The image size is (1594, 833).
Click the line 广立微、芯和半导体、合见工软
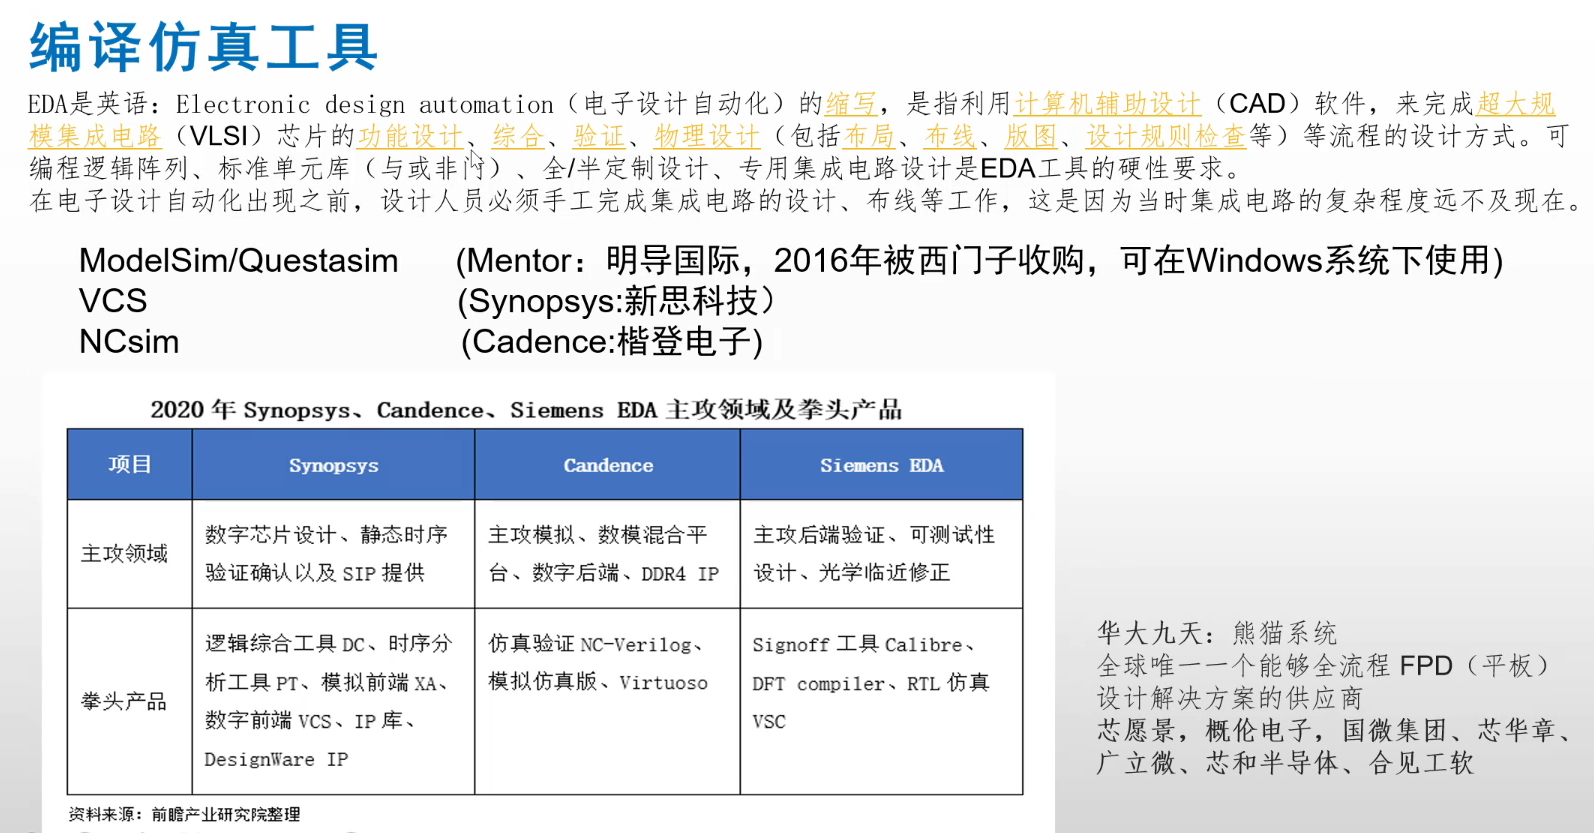click(x=1285, y=763)
